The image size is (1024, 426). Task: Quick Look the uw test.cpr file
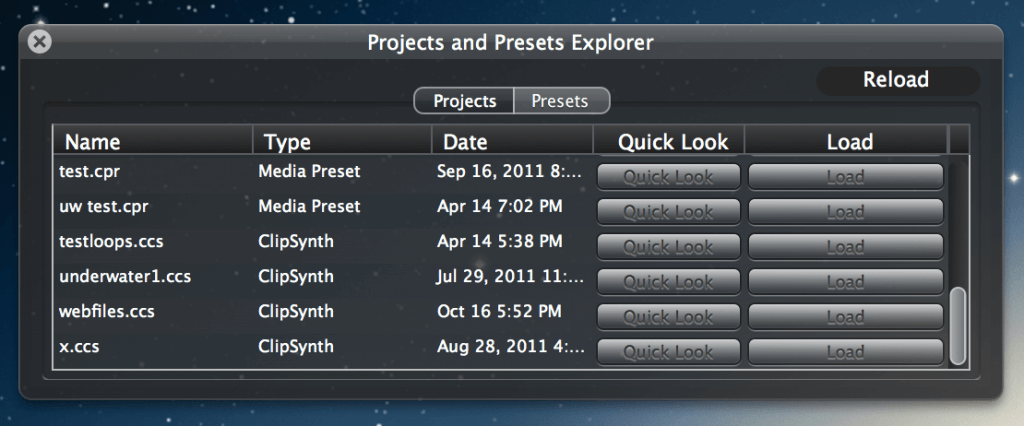pos(669,212)
